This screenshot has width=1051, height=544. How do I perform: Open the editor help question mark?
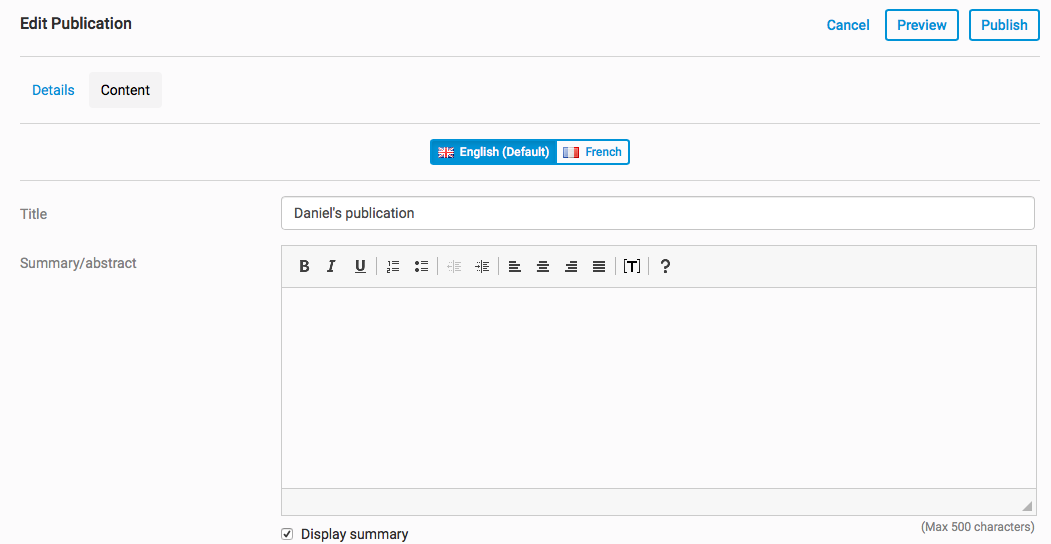coord(665,266)
